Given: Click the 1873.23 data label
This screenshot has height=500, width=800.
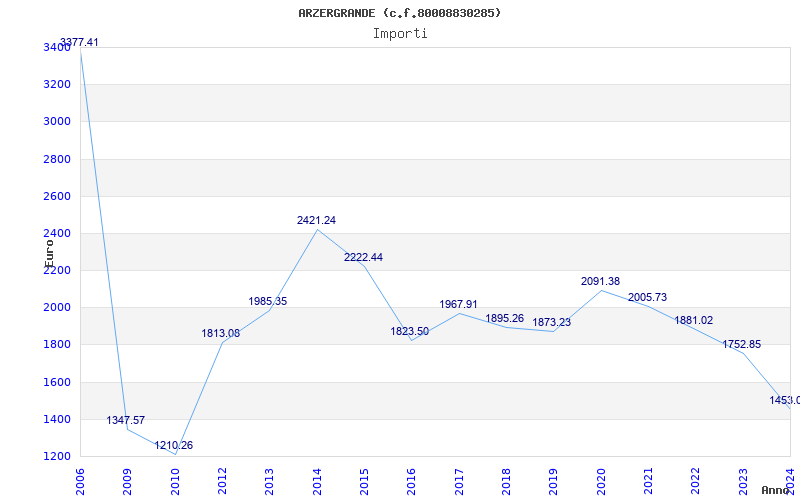Looking at the screenshot, I should [x=552, y=322].
